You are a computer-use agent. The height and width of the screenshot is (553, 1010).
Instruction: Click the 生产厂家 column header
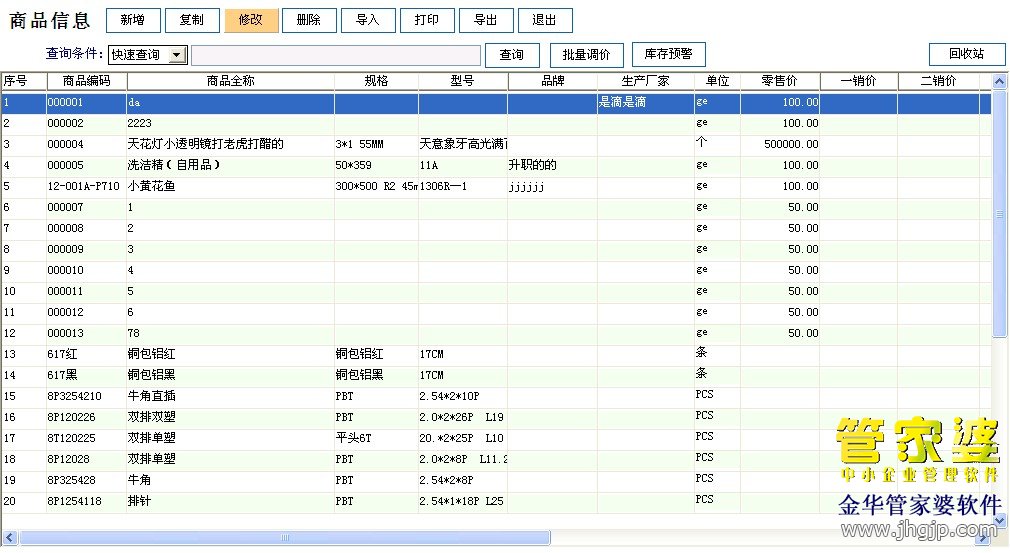coord(645,81)
